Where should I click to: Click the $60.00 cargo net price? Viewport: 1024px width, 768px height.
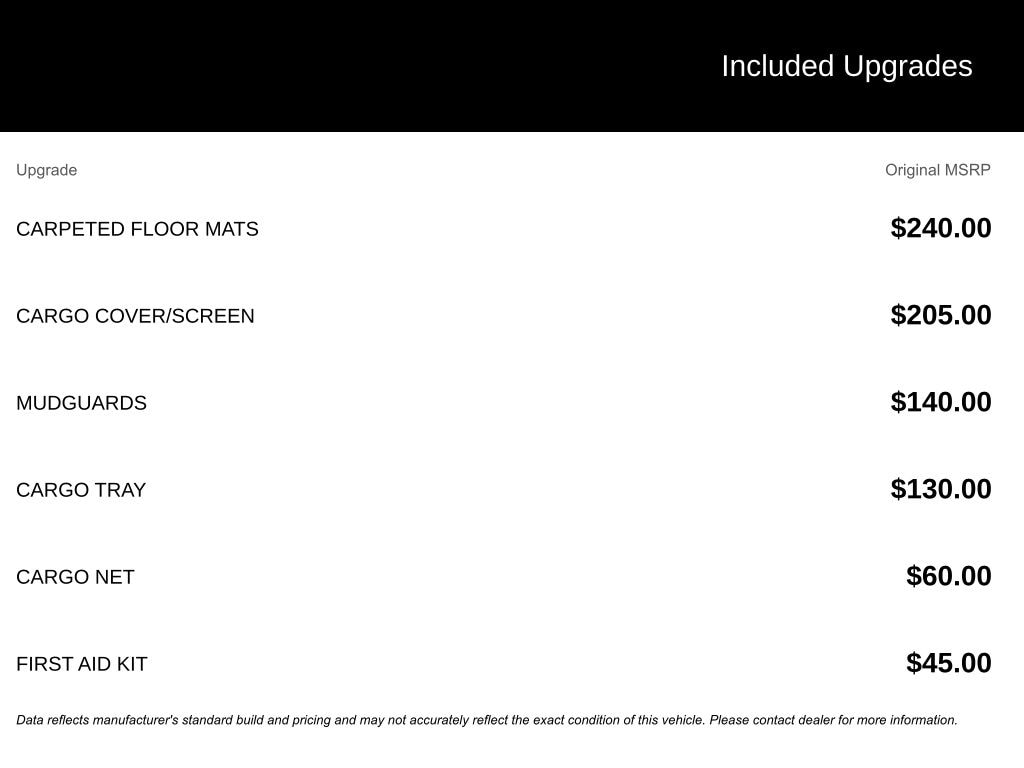tap(948, 576)
